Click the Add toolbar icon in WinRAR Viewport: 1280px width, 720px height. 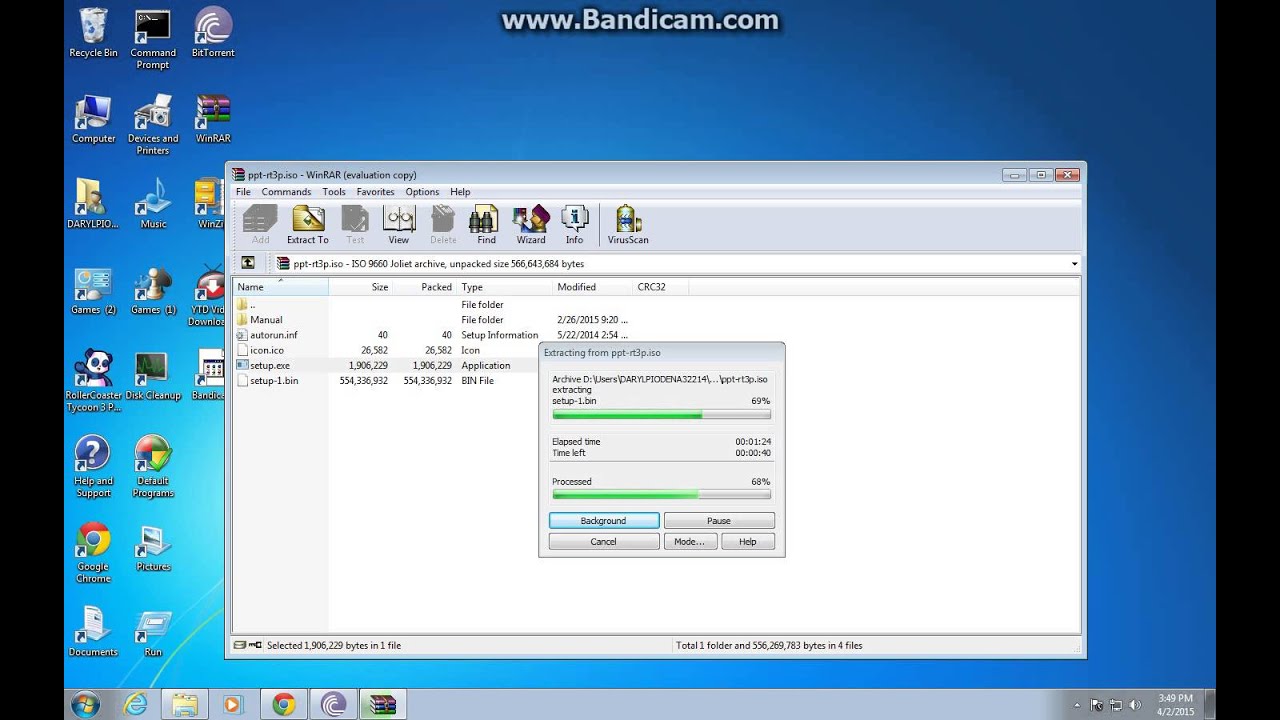pos(260,224)
